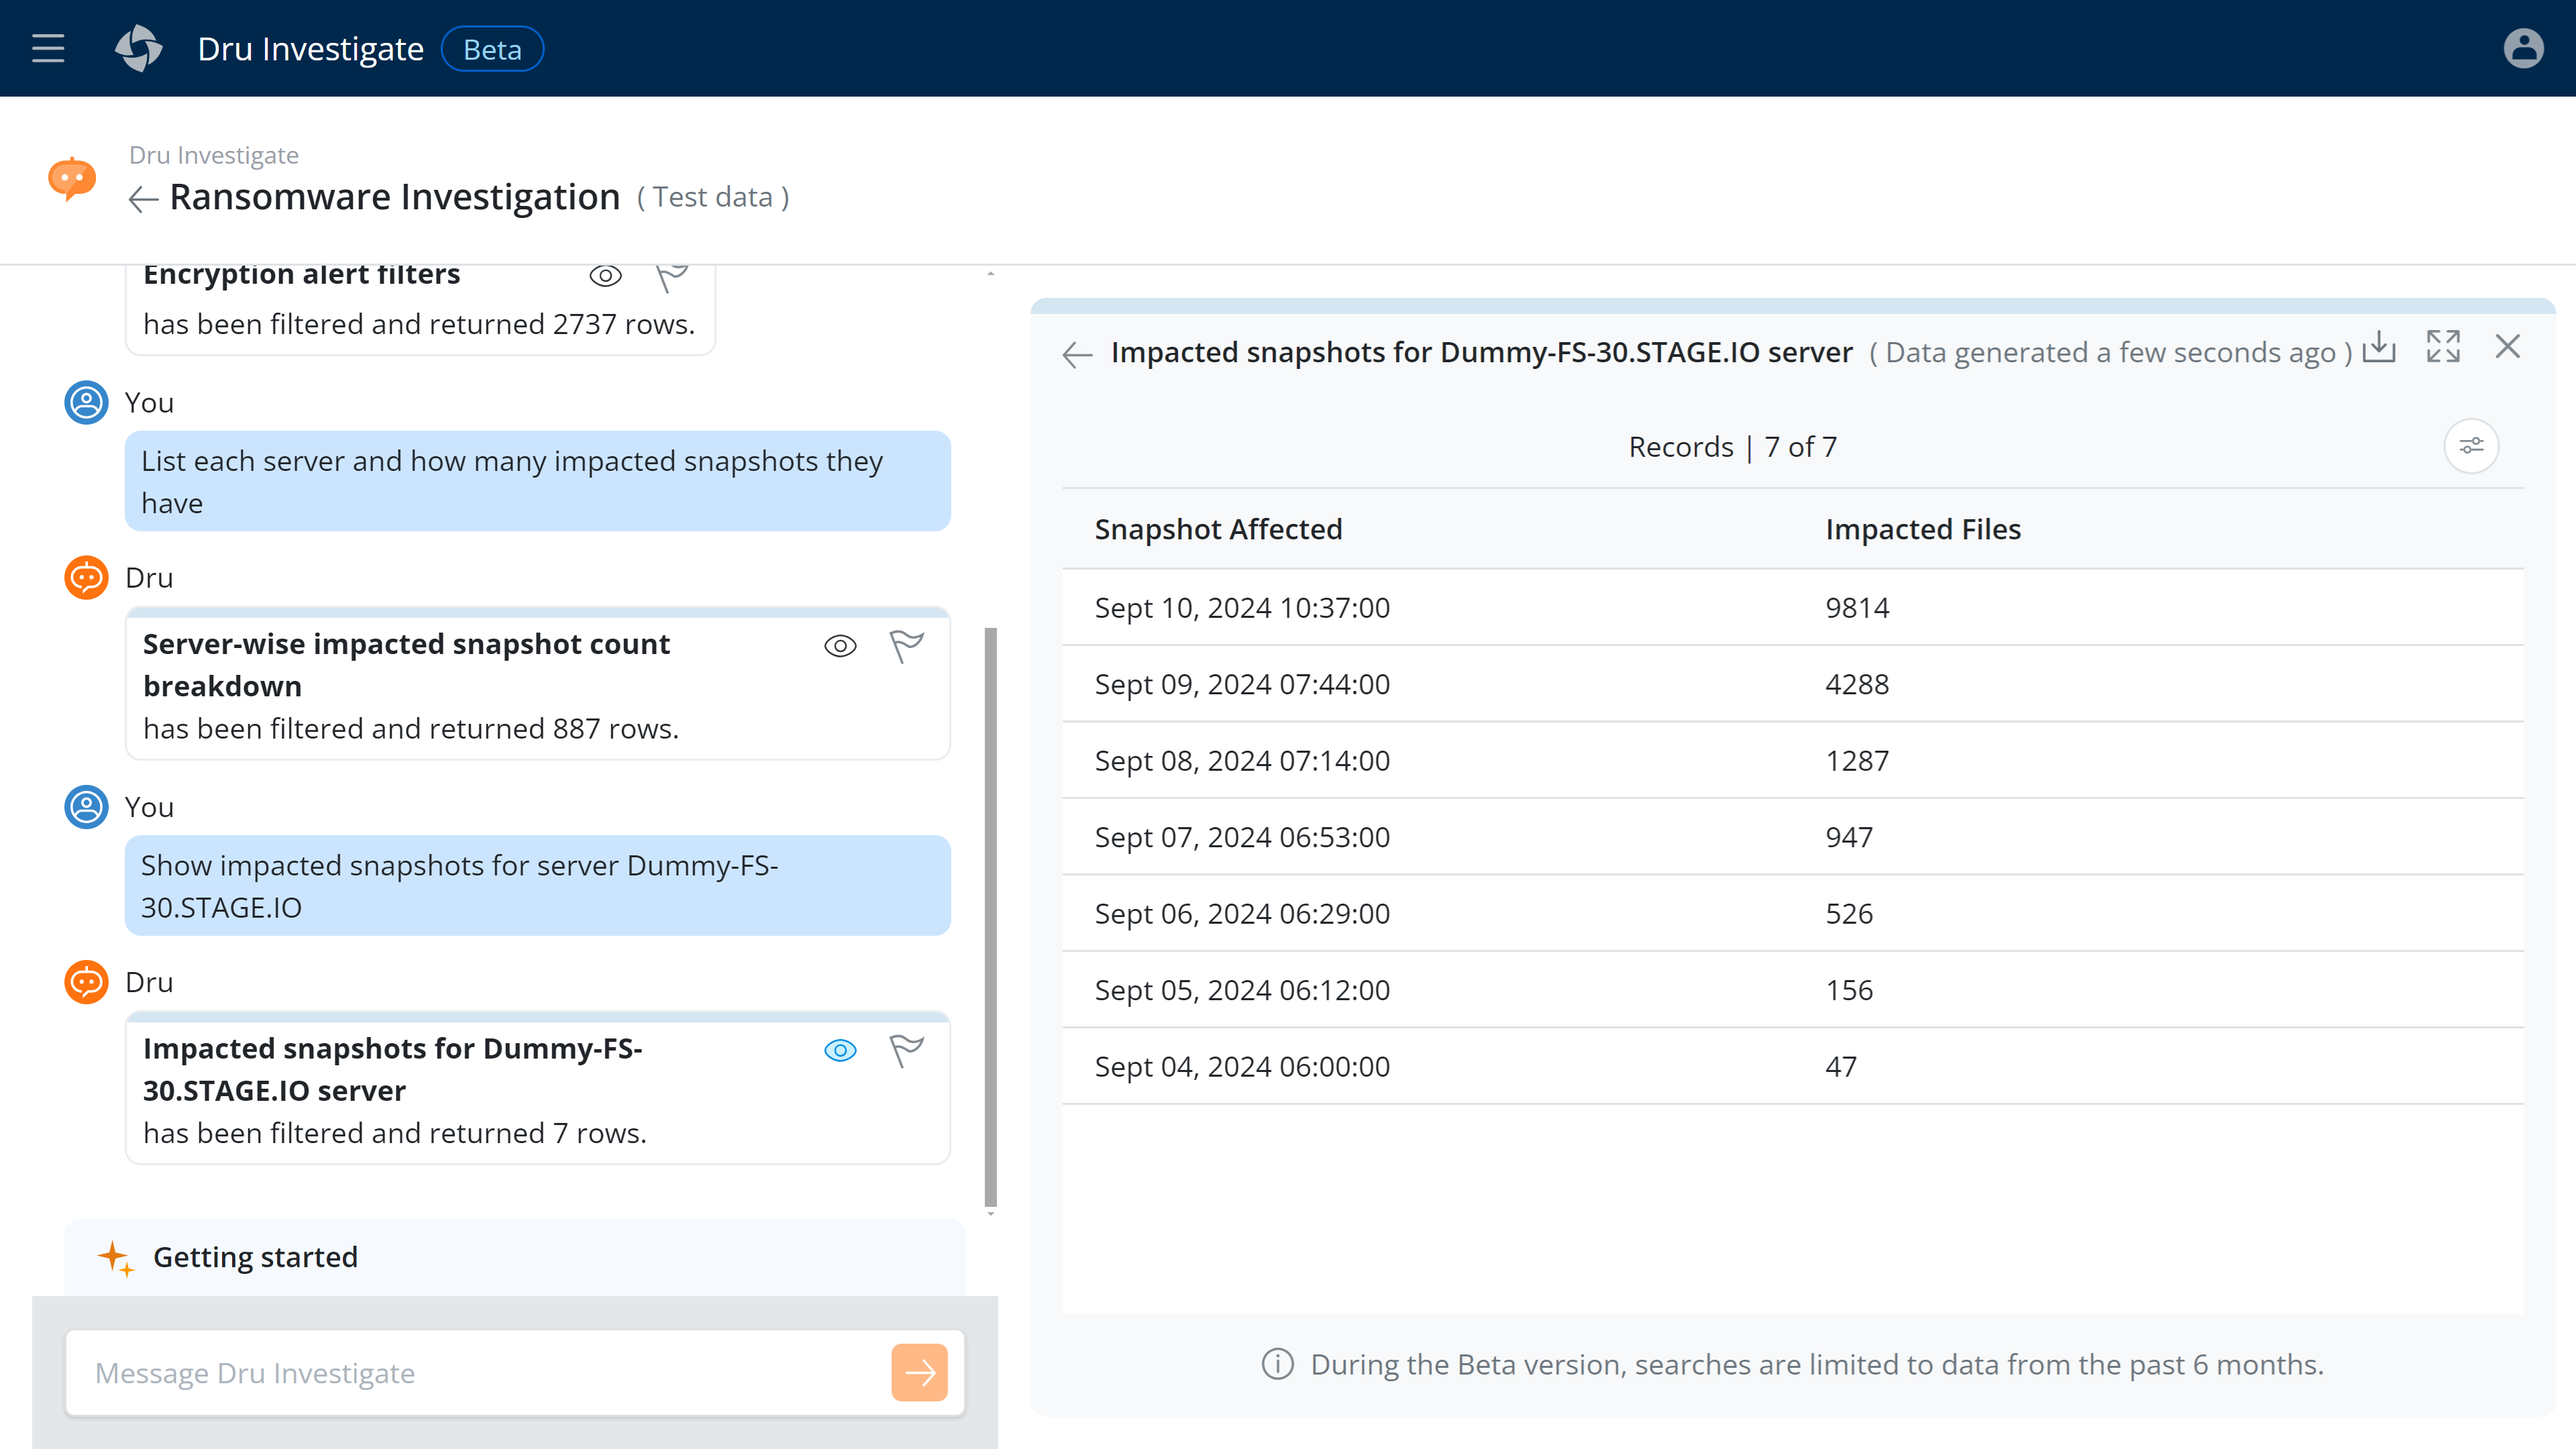Toggle view for Encryption alert filters result
Screen dimensions: 2576x1449
pyautogui.click(x=605, y=276)
